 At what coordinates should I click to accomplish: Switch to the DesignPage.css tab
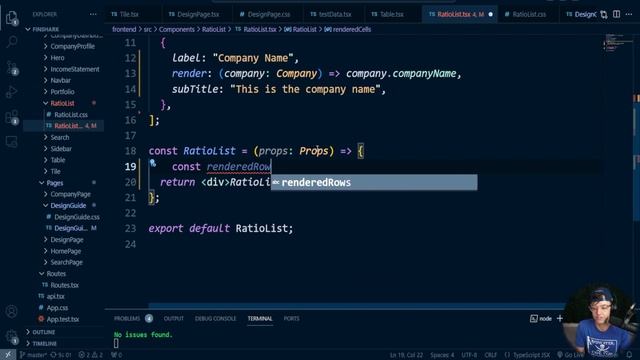[x=269, y=14]
